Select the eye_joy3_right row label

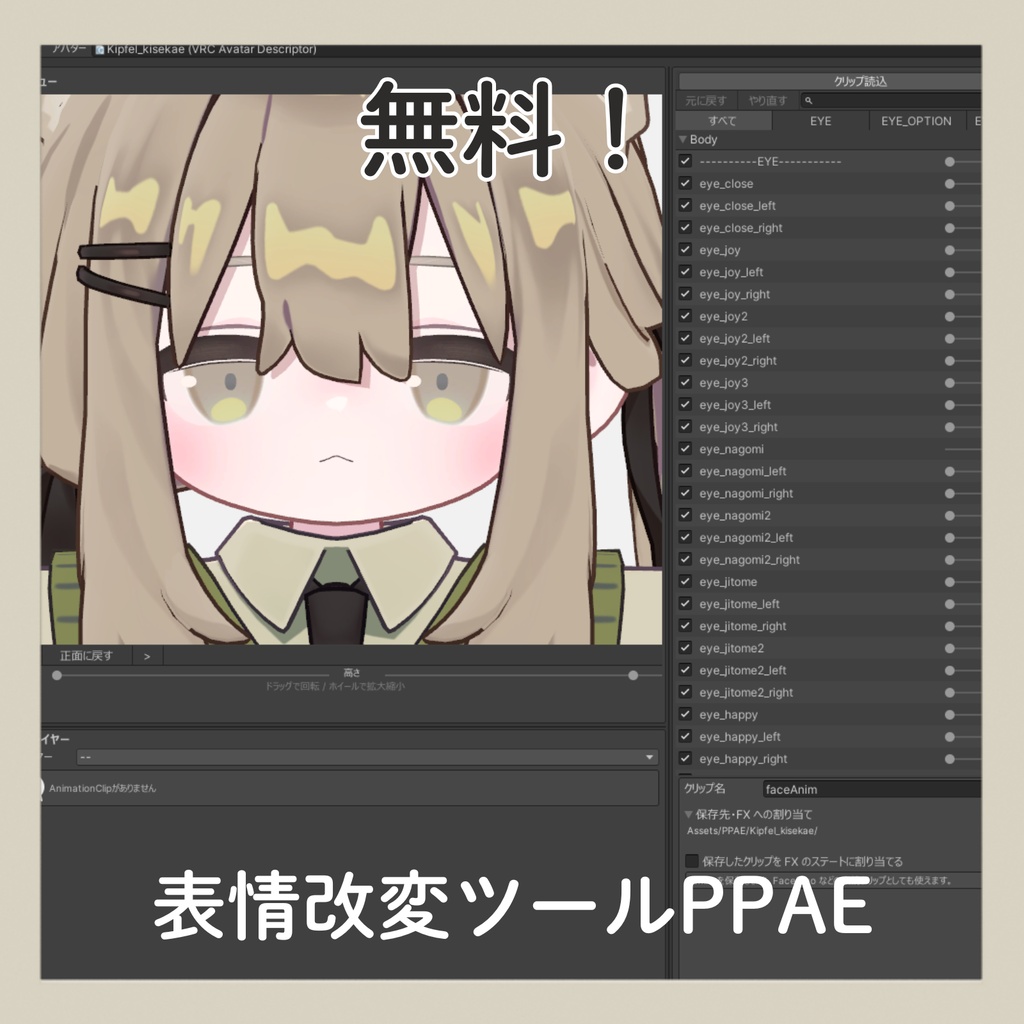[x=739, y=427]
